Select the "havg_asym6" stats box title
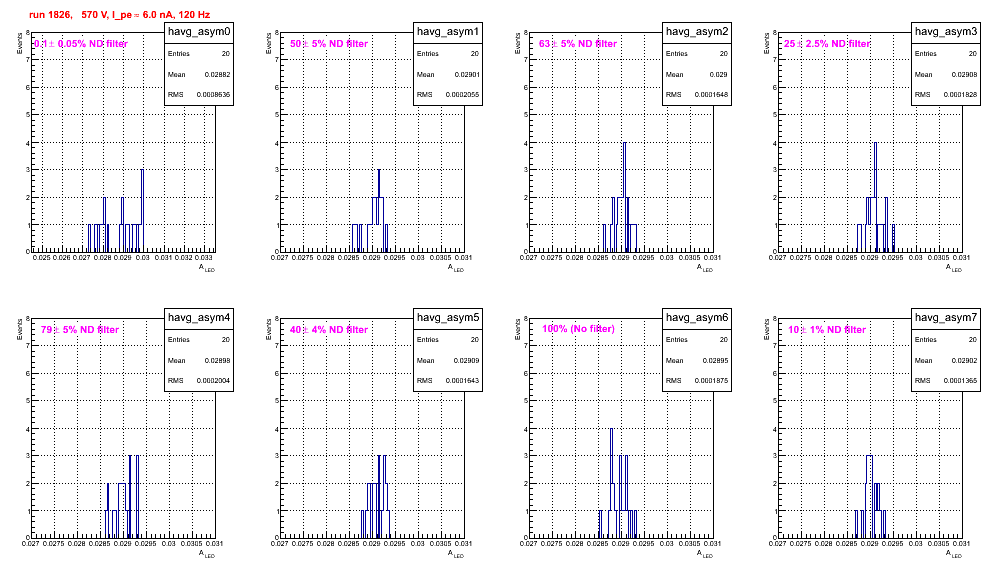Screen dimensions: 996x572 coord(697,318)
